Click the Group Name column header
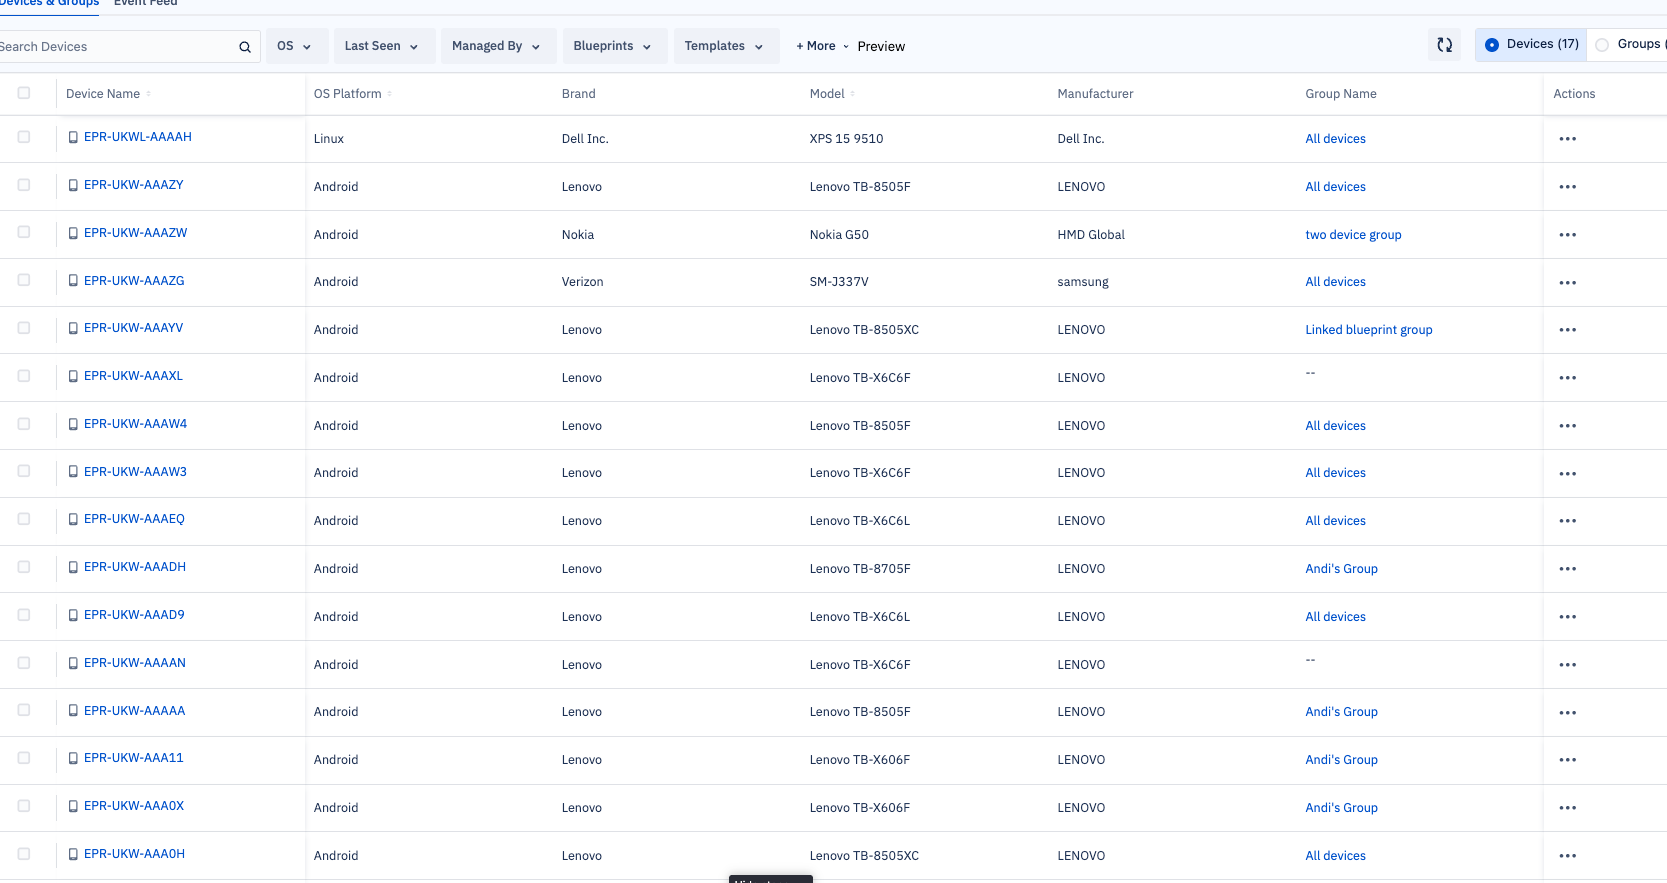The height and width of the screenshot is (883, 1667). 1340,94
